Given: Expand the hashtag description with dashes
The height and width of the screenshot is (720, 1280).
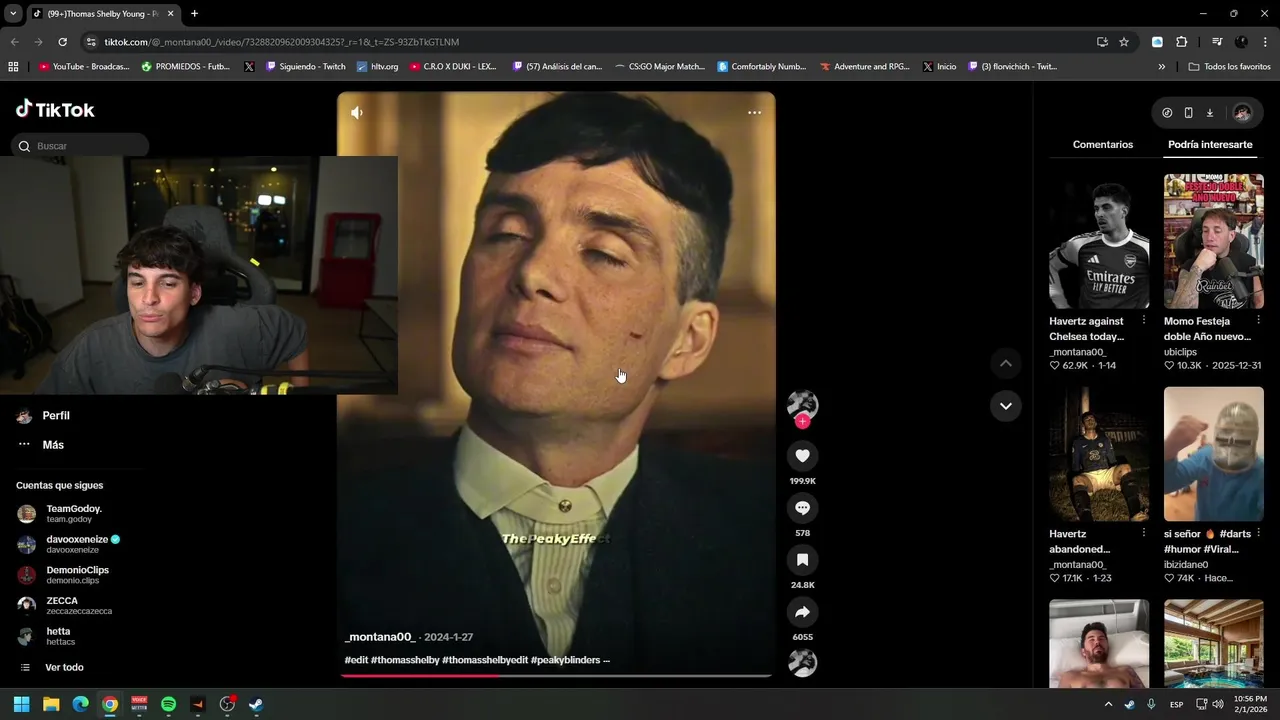Looking at the screenshot, I should click(606, 660).
